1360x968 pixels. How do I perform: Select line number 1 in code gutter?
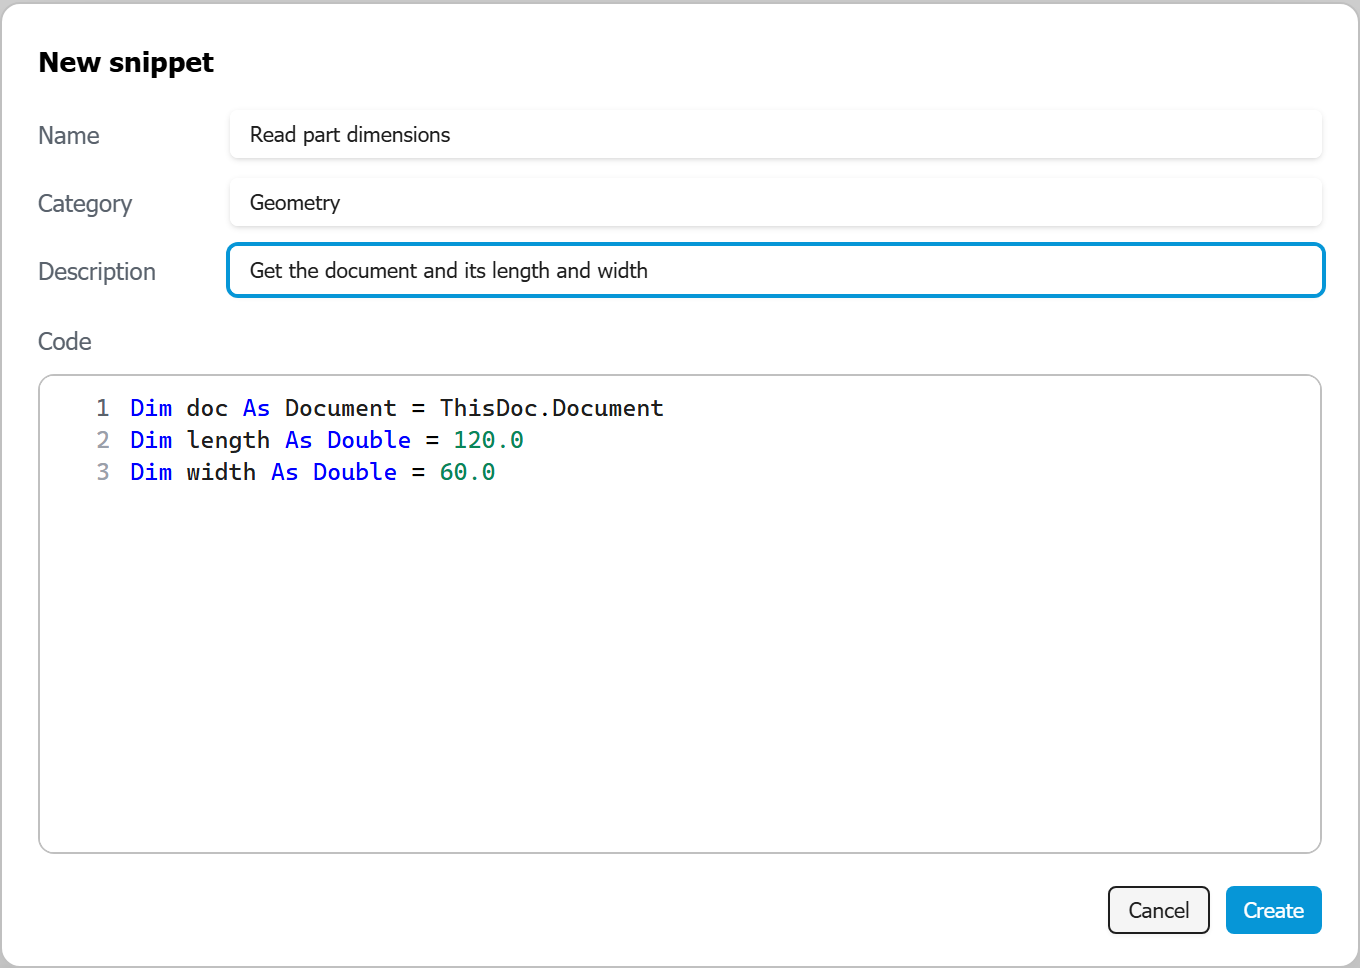[103, 408]
